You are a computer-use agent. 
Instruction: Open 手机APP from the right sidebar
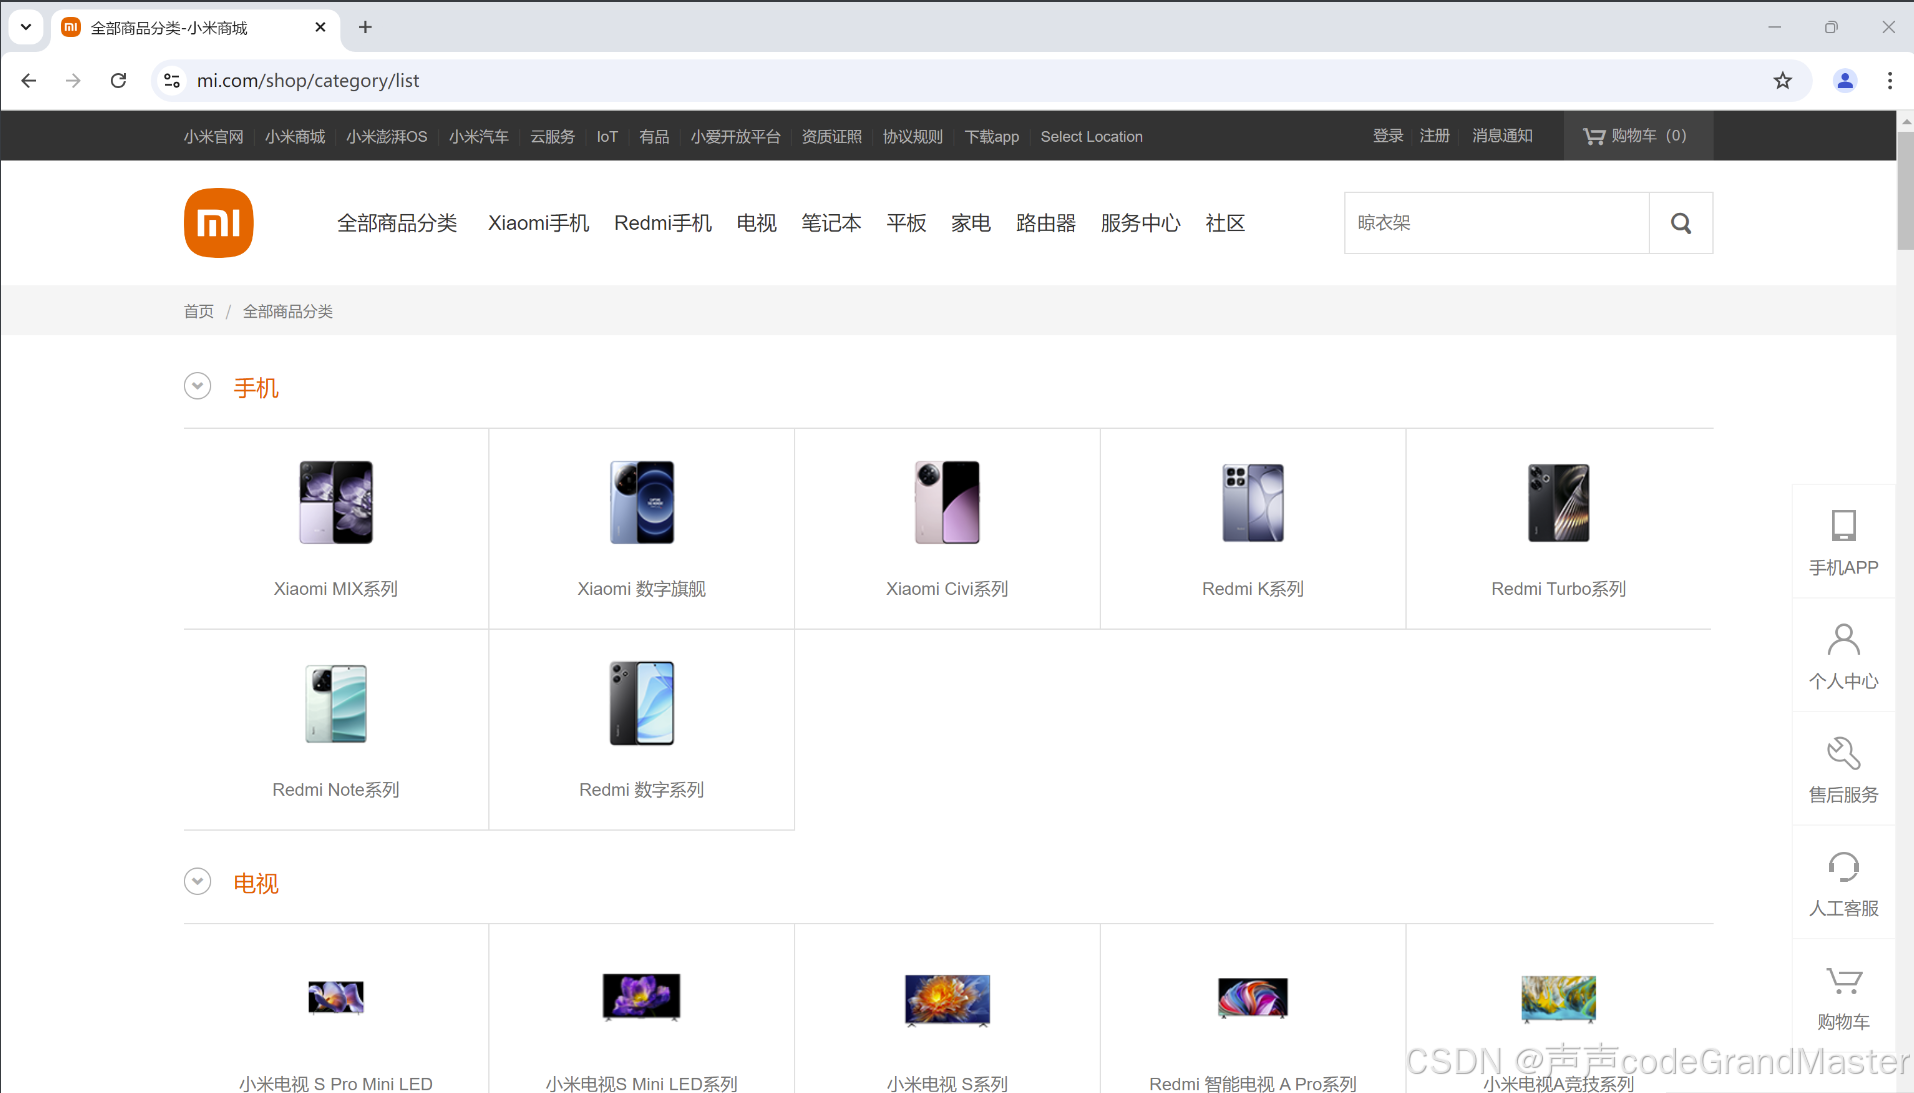(1843, 543)
